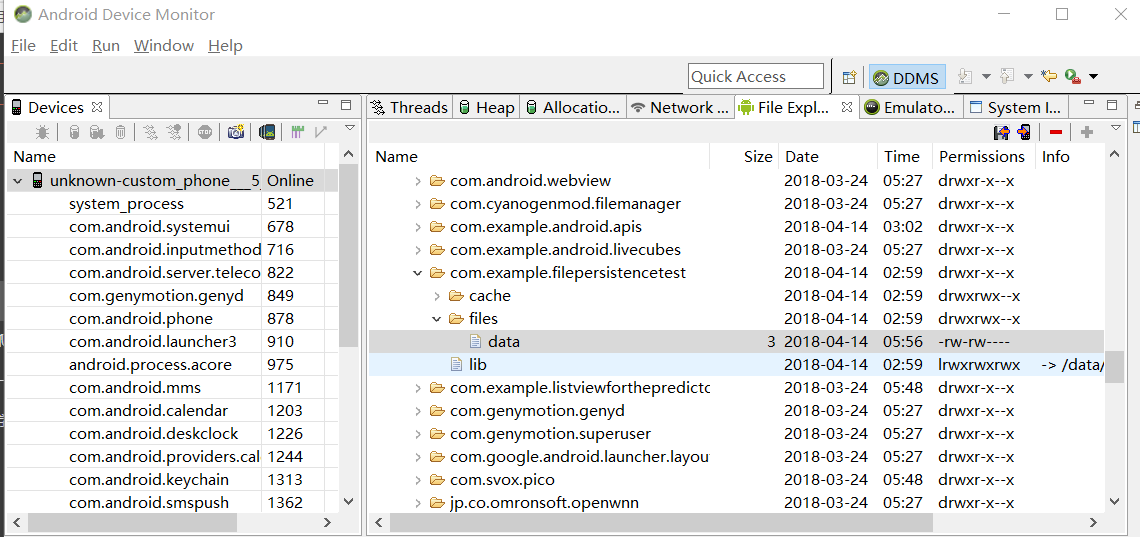Click the Screen Capture camera icon
Viewport: 1140px width, 537px height.
point(235,132)
